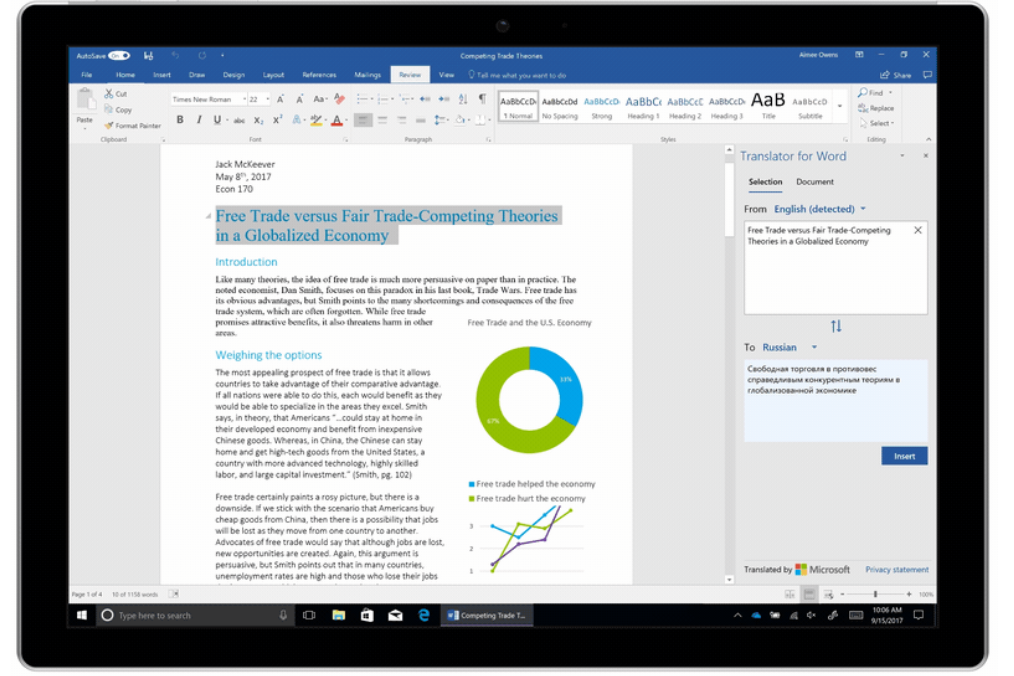This screenshot has height=676, width=1014.
Task: Cut the selected text
Action: [x=116, y=94]
